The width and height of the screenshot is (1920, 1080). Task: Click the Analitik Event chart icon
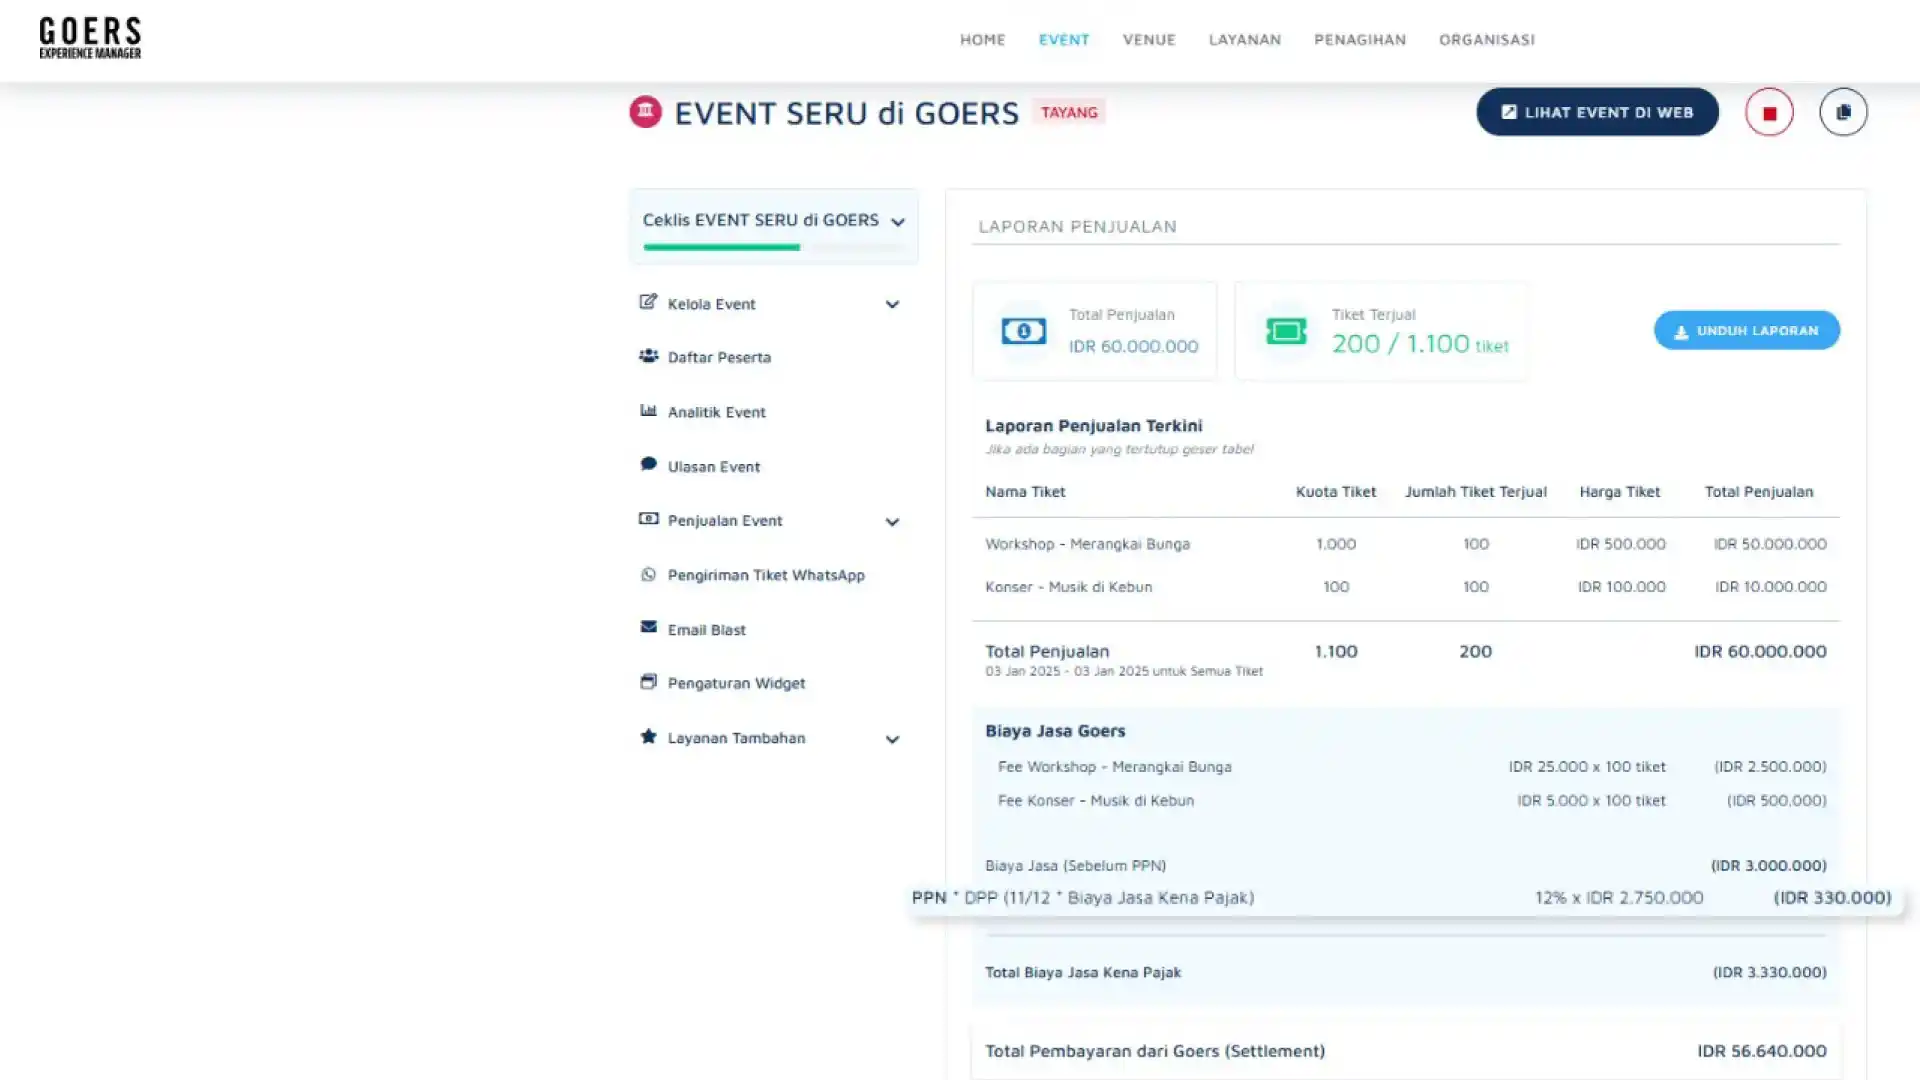[648, 410]
